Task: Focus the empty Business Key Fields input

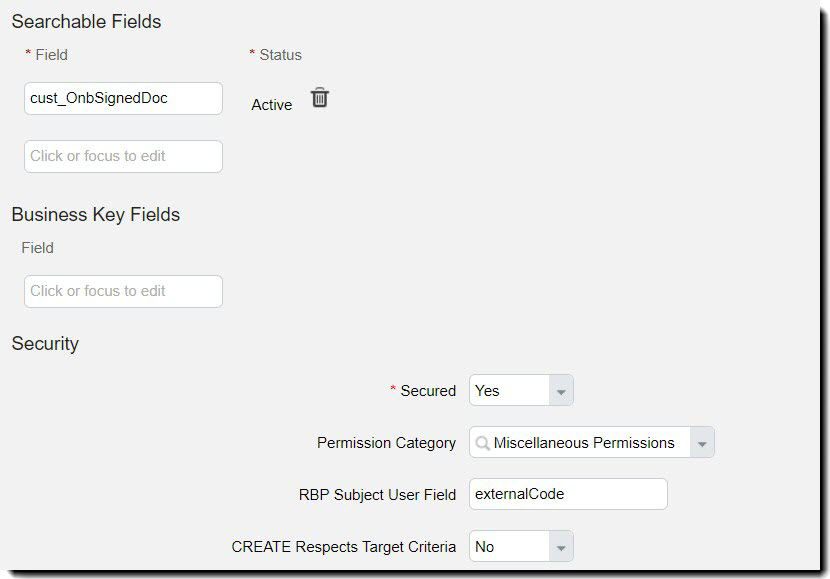Action: (x=123, y=291)
